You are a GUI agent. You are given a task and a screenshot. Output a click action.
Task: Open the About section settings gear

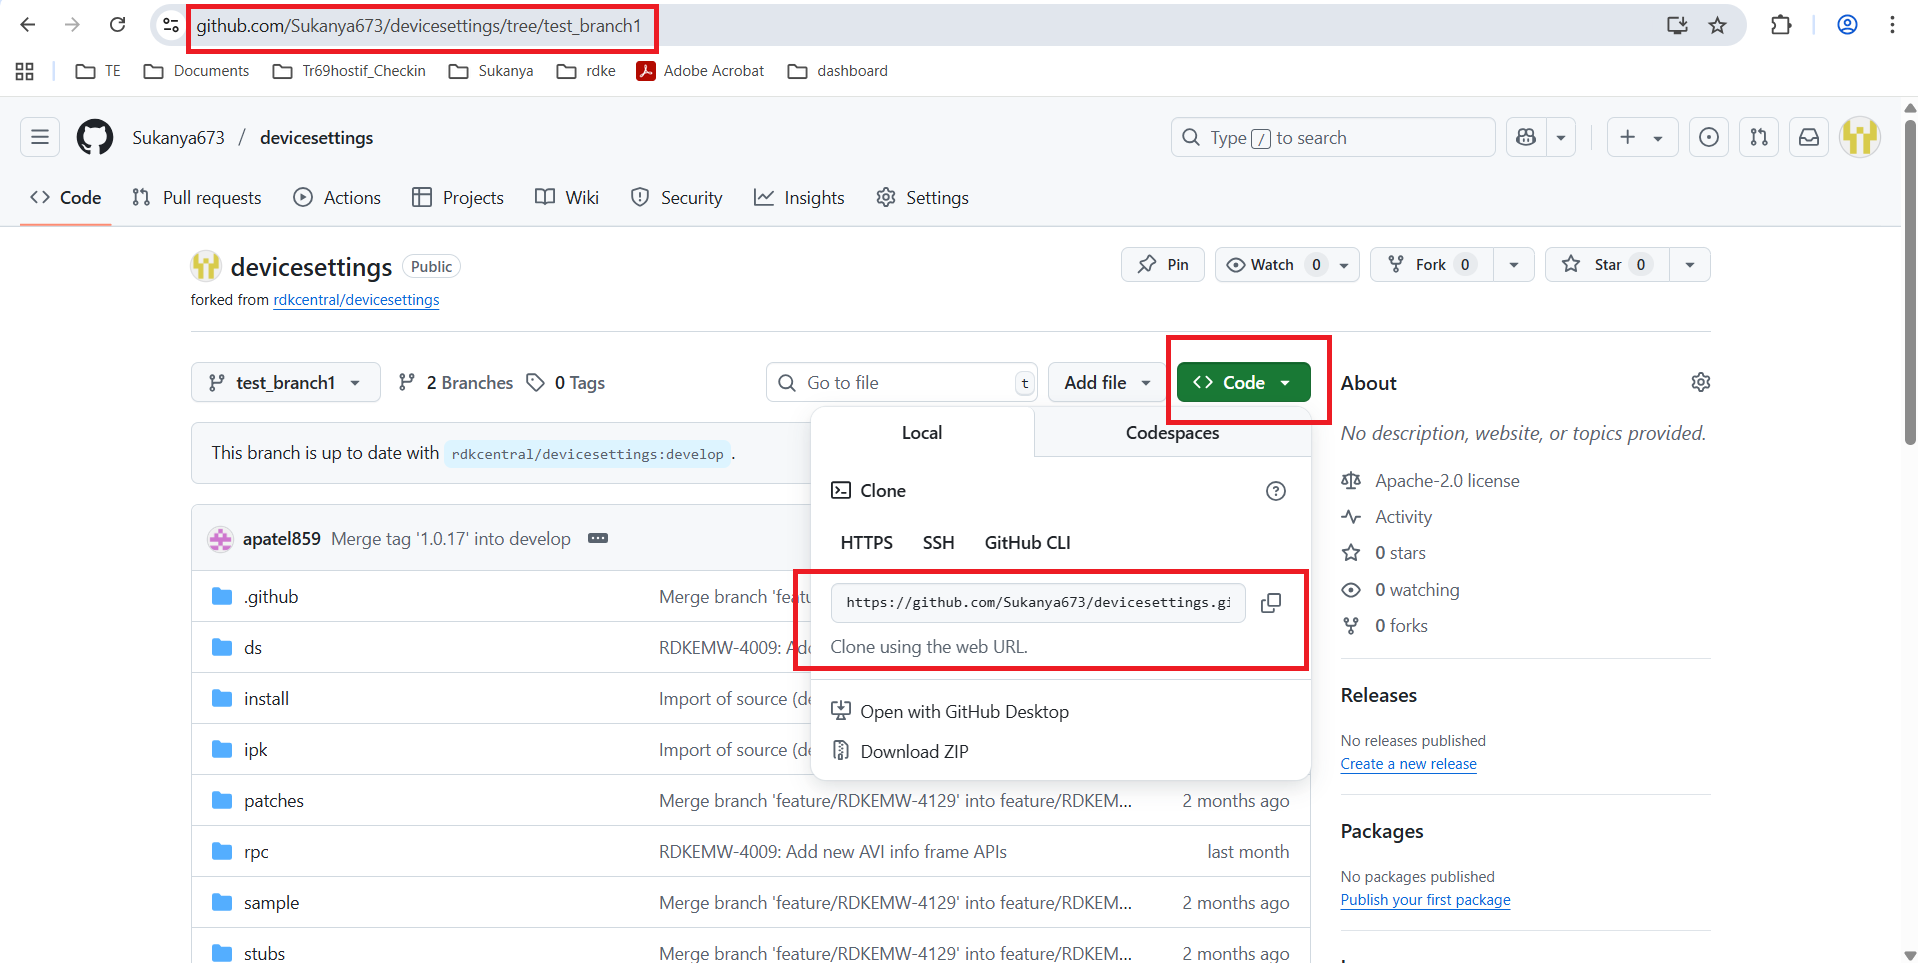1700,382
